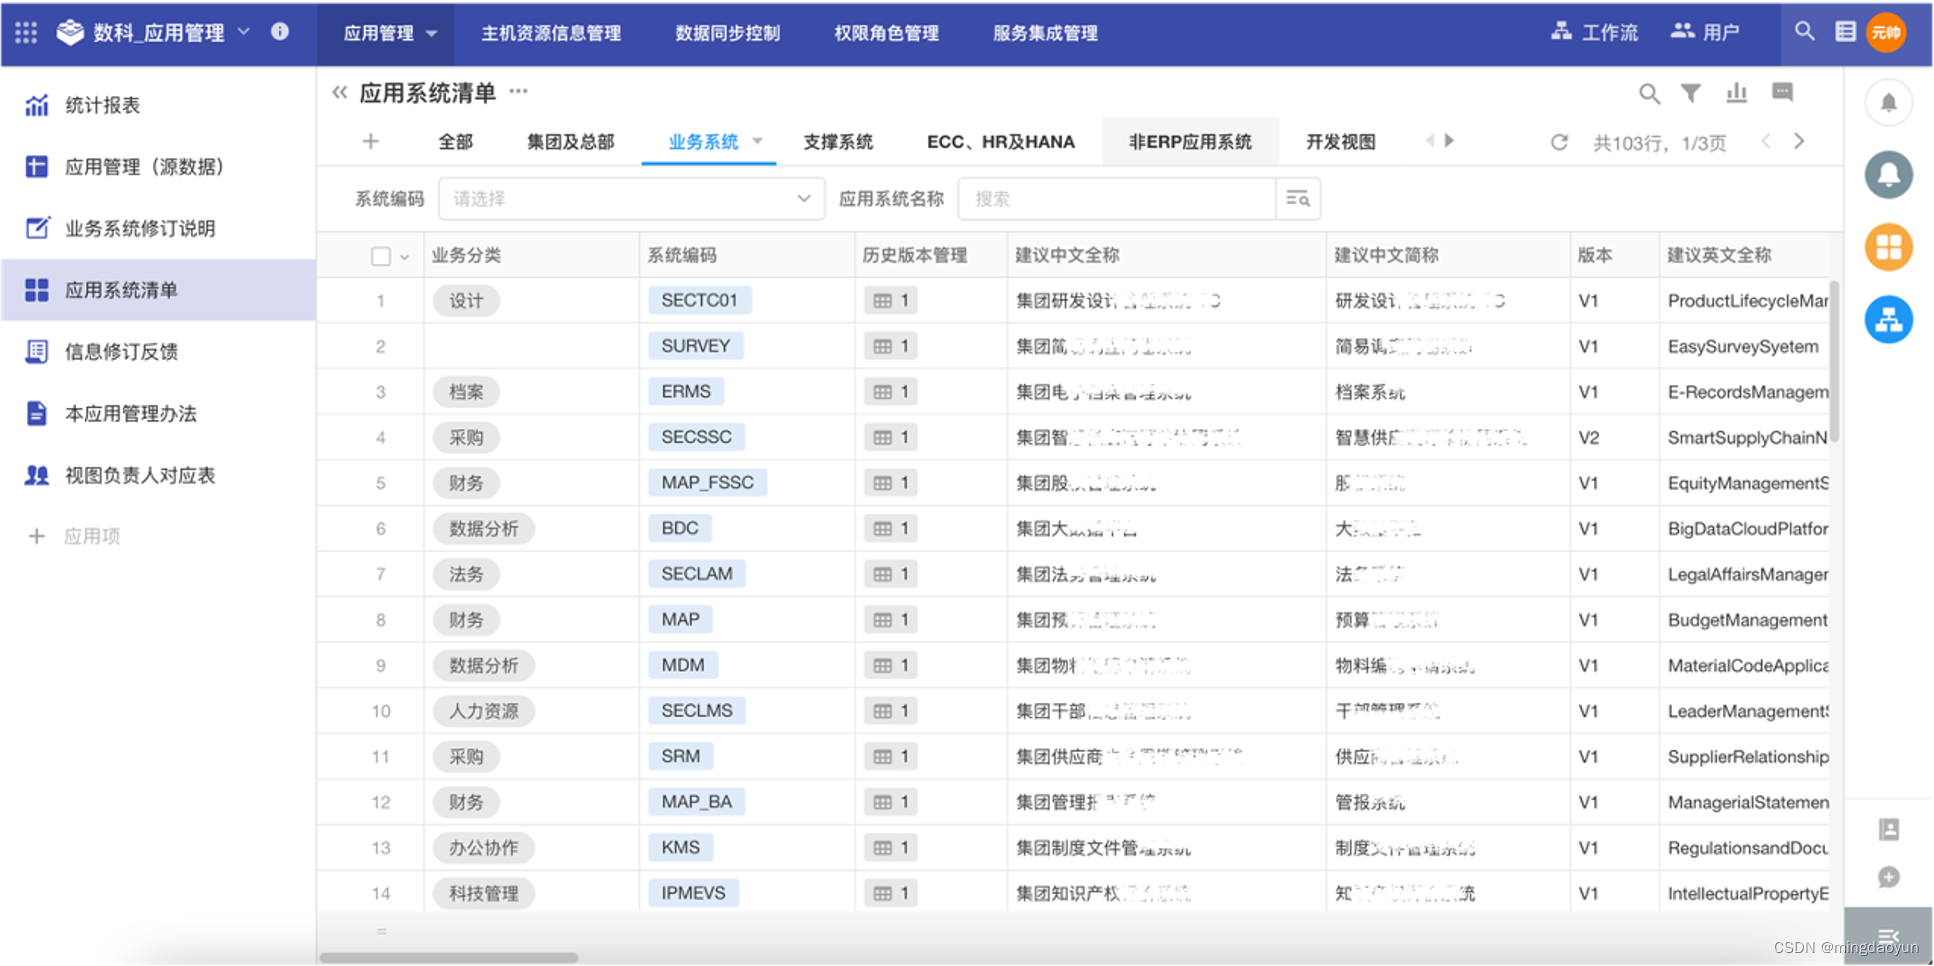Click the 人力资源 category tag

click(x=484, y=711)
